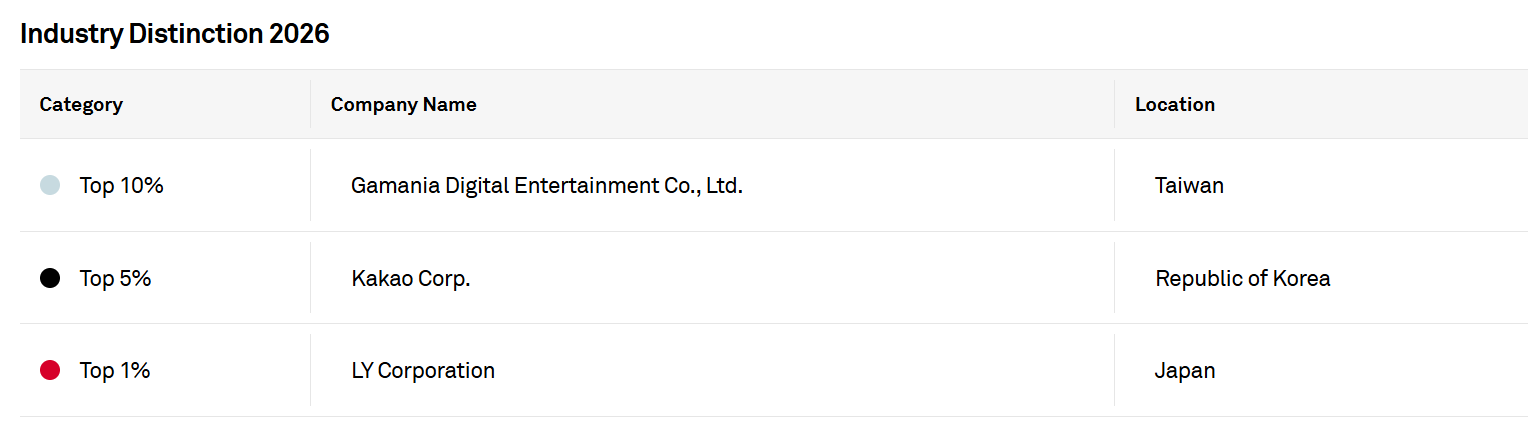
Task: Click the Taiwan location cell
Action: click(1189, 185)
